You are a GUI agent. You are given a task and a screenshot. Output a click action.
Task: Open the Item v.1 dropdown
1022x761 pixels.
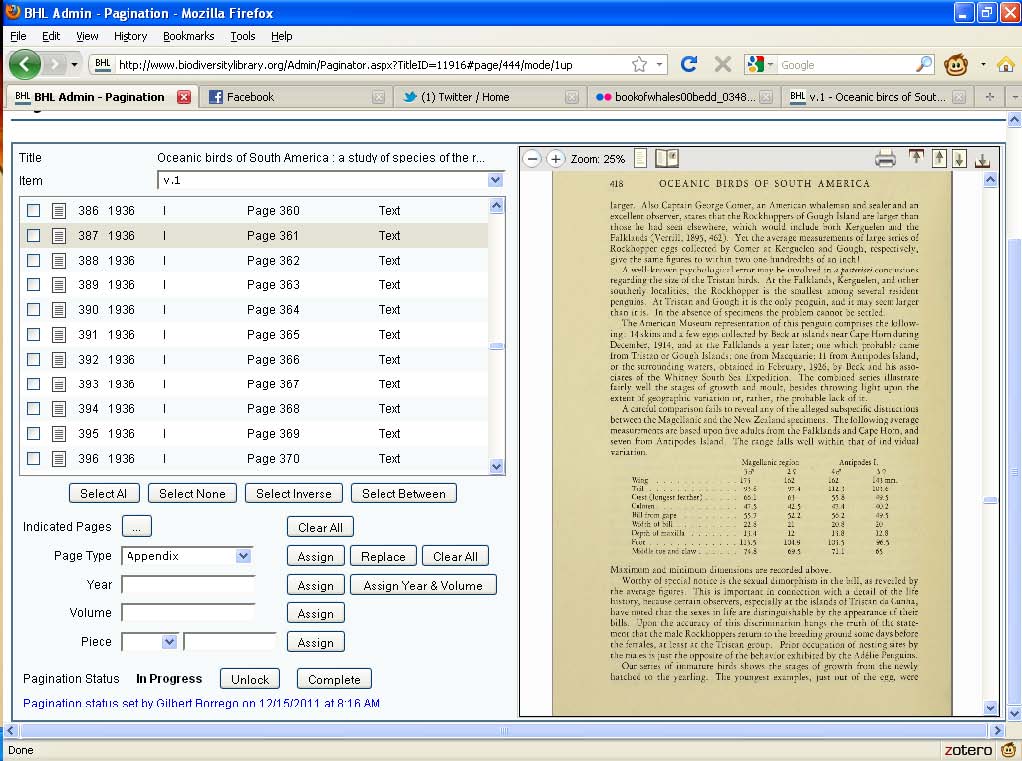(494, 180)
